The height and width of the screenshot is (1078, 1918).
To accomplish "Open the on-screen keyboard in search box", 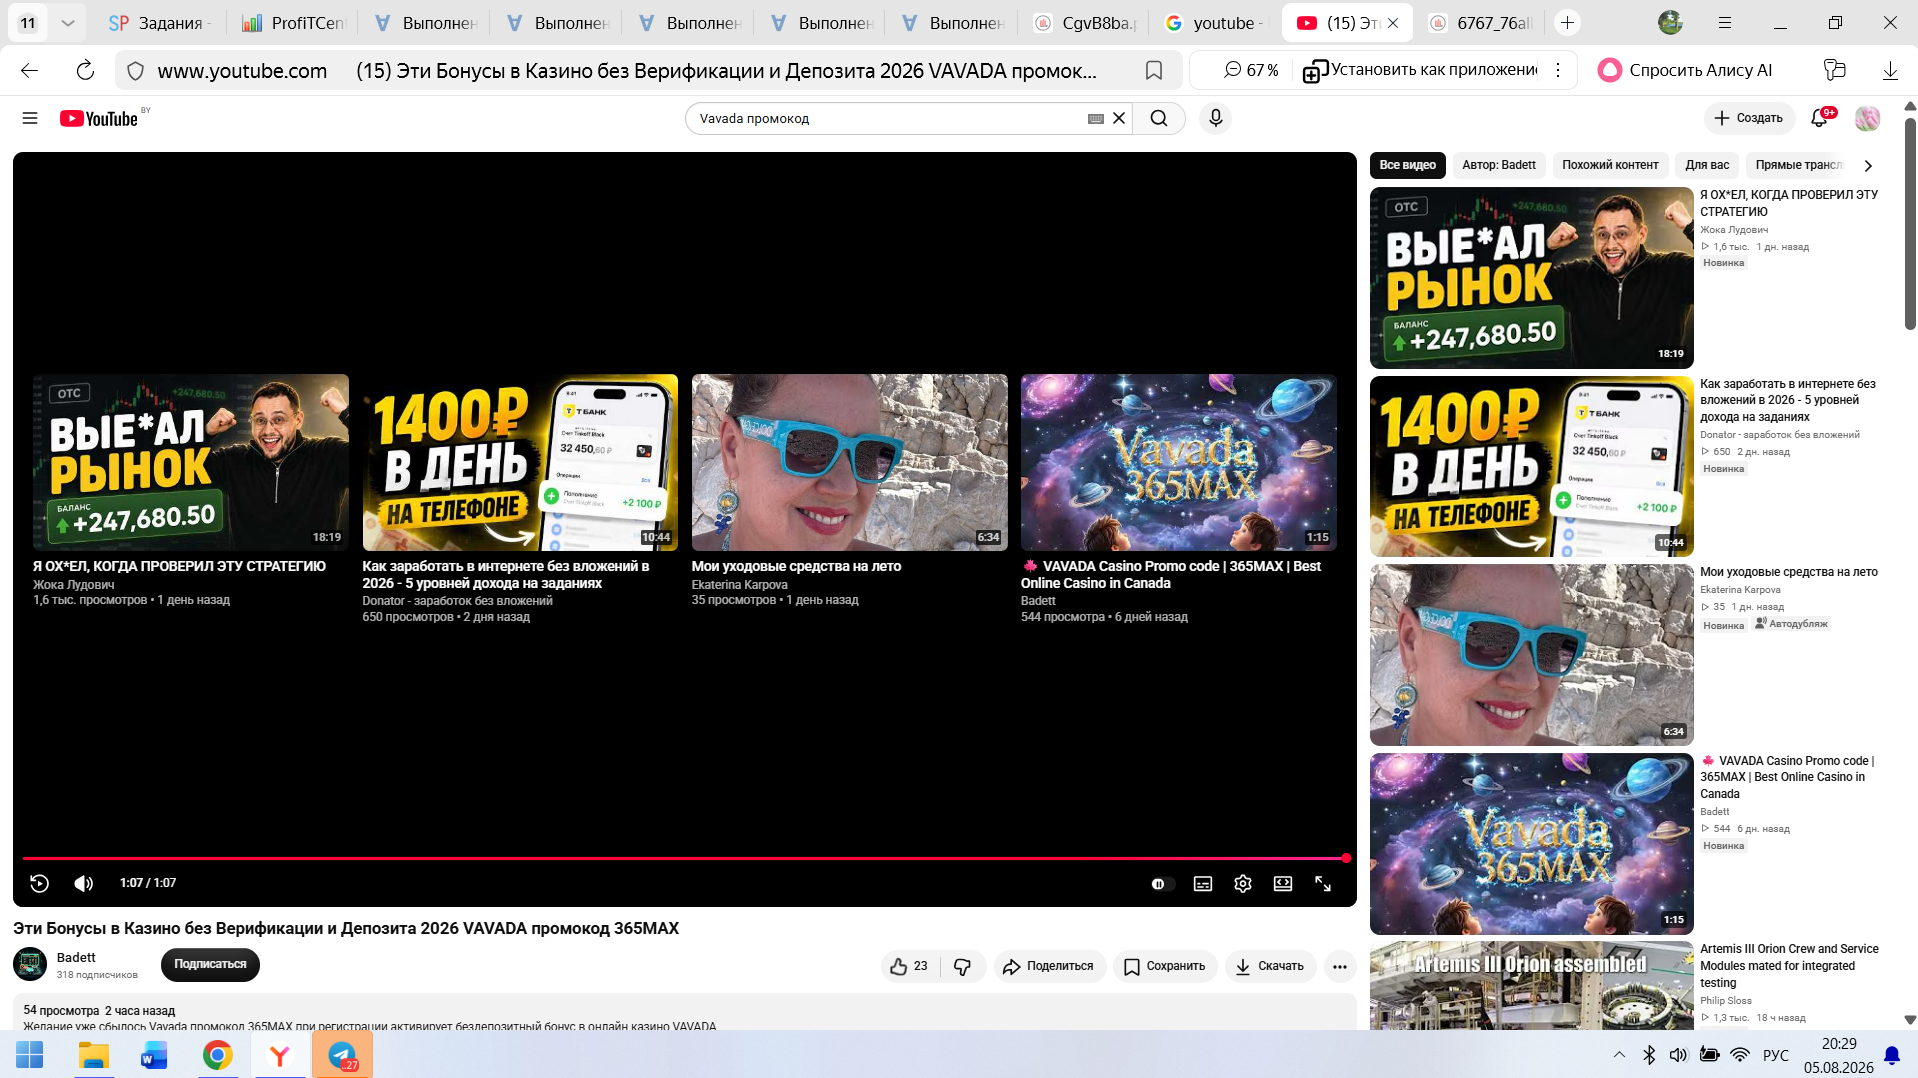I will tap(1096, 118).
